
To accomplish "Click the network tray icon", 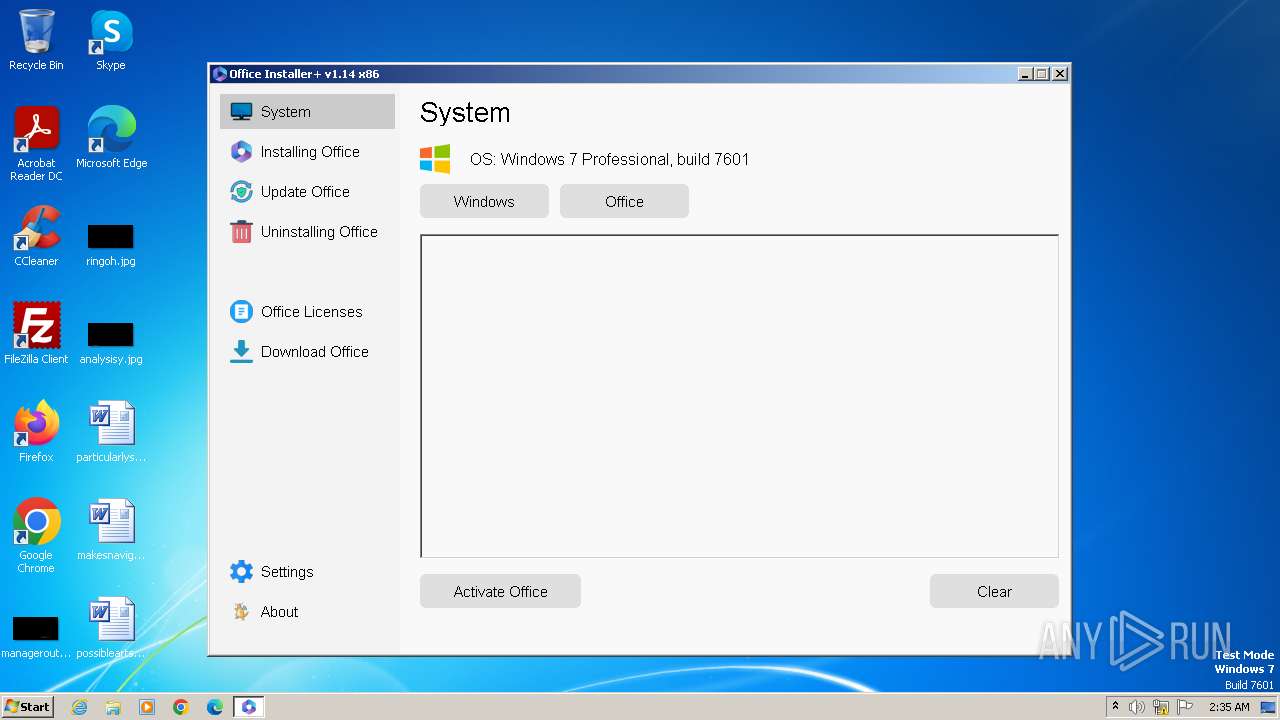I will coord(1161,707).
